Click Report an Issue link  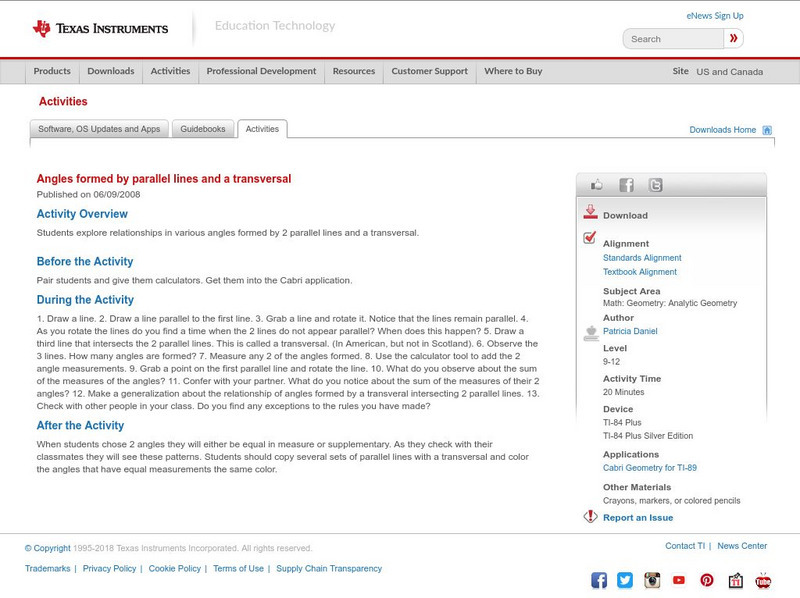click(638, 518)
